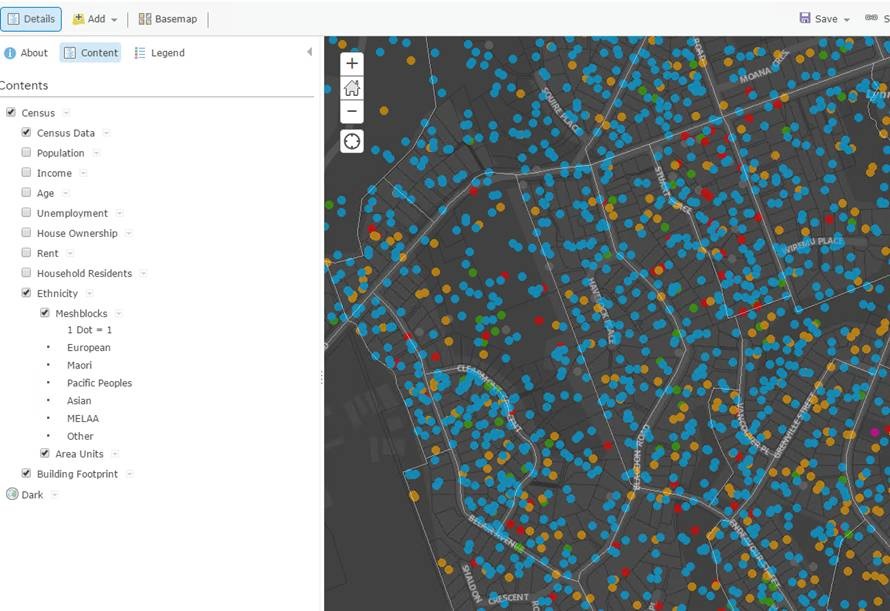
Task: Uncheck the Ethnicity layer checkbox
Action: tap(26, 292)
